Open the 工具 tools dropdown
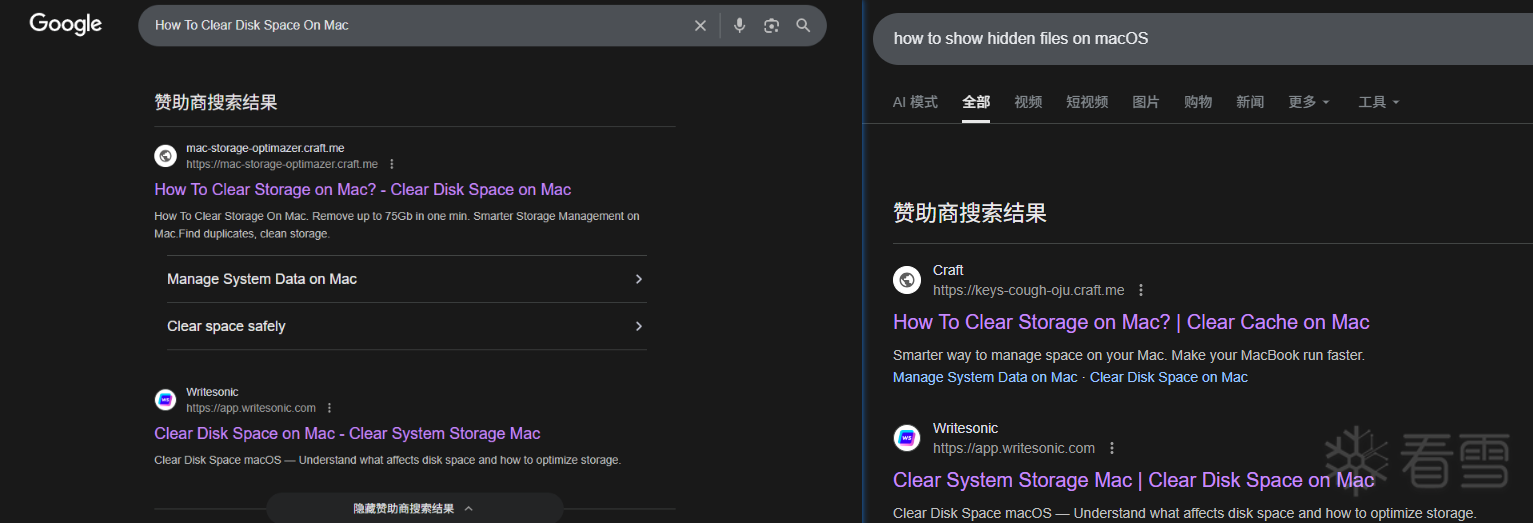This screenshot has width=1533, height=523. pyautogui.click(x=1378, y=102)
